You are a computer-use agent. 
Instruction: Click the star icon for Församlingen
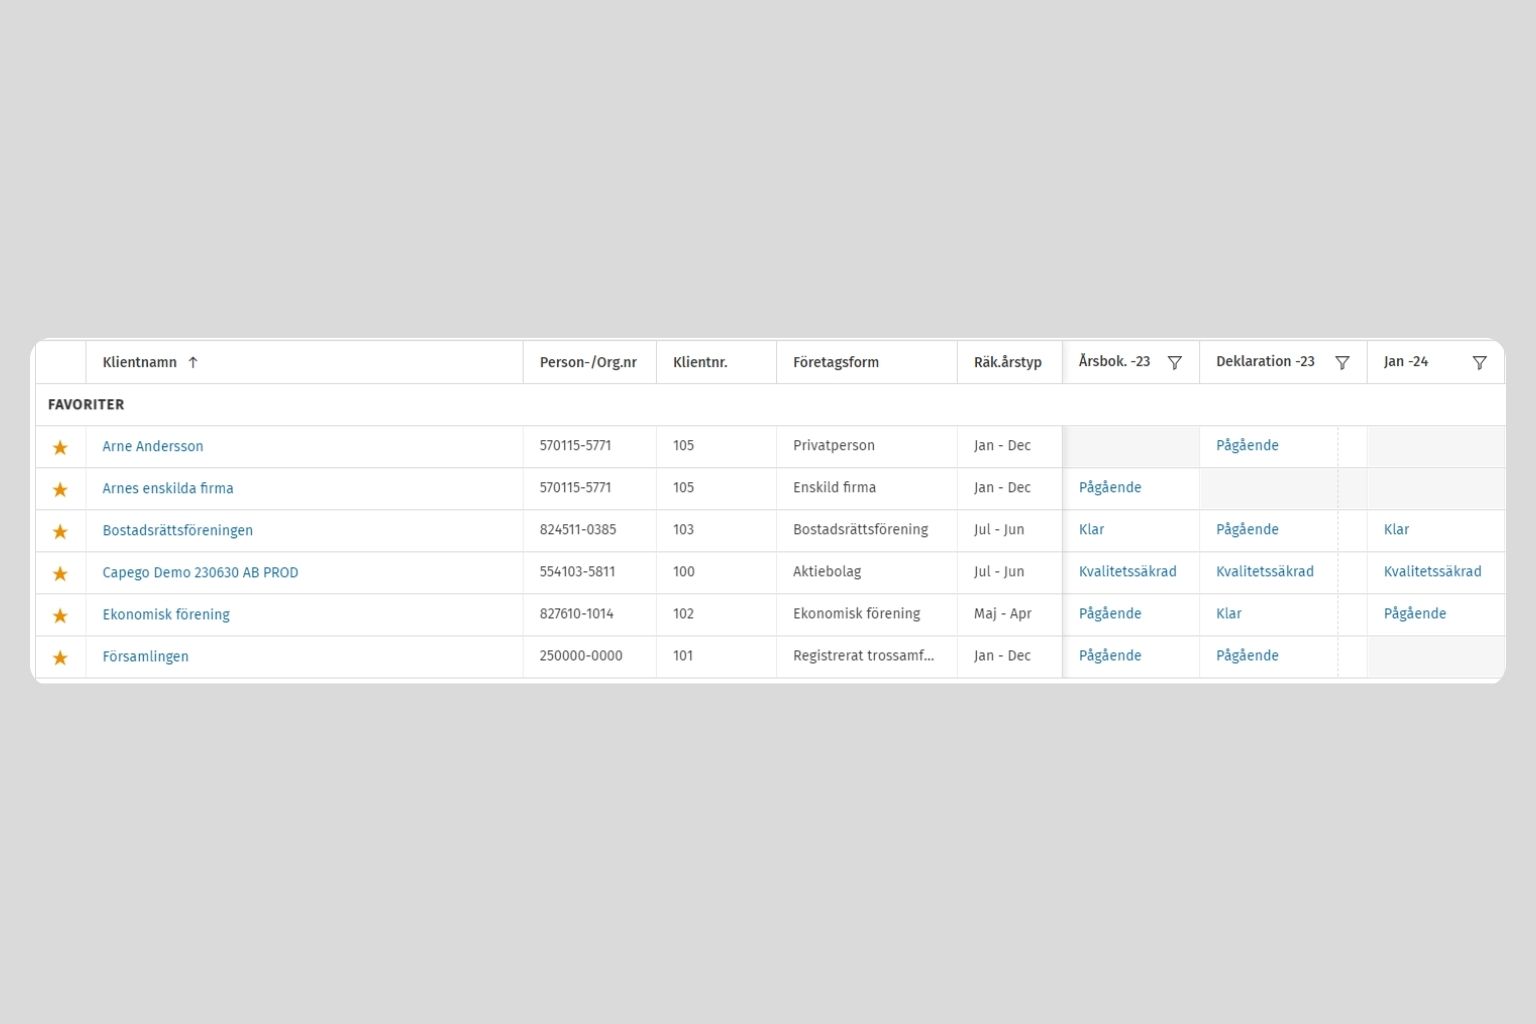point(60,657)
